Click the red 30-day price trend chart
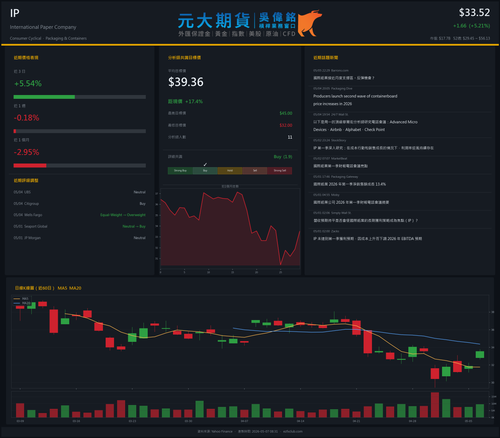The height and width of the screenshot is (438, 500). tap(230, 229)
